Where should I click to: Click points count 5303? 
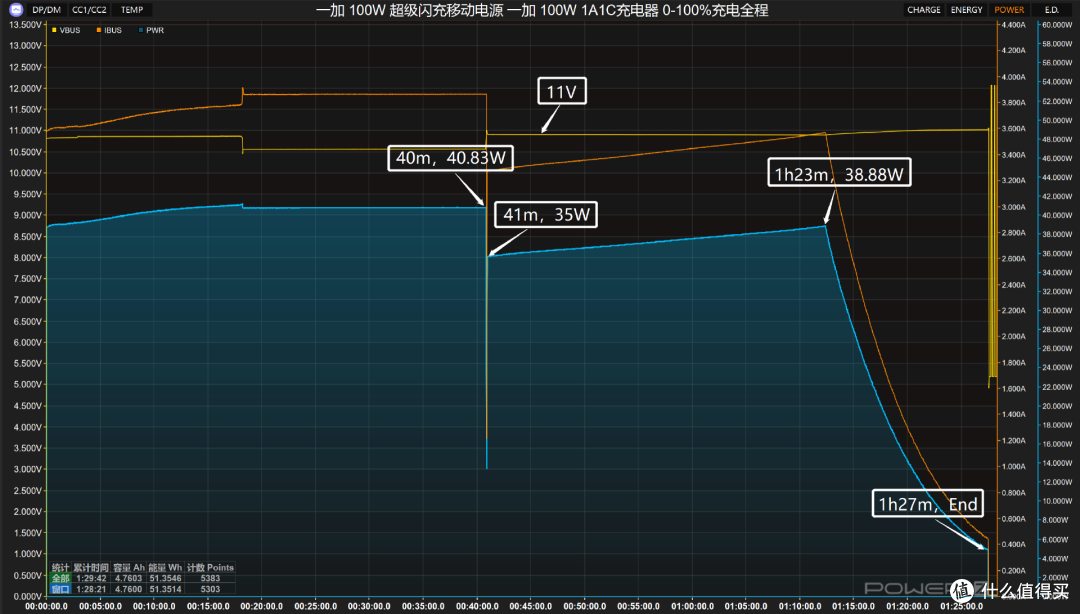coord(210,589)
